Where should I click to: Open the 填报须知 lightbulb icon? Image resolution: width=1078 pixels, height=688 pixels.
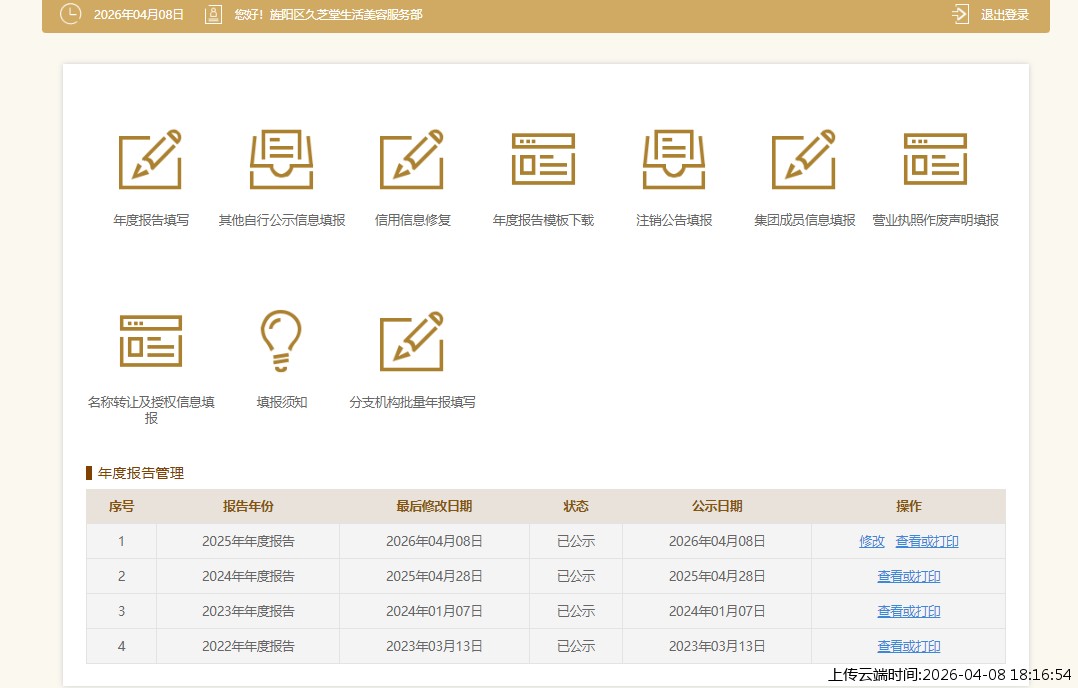coord(281,341)
